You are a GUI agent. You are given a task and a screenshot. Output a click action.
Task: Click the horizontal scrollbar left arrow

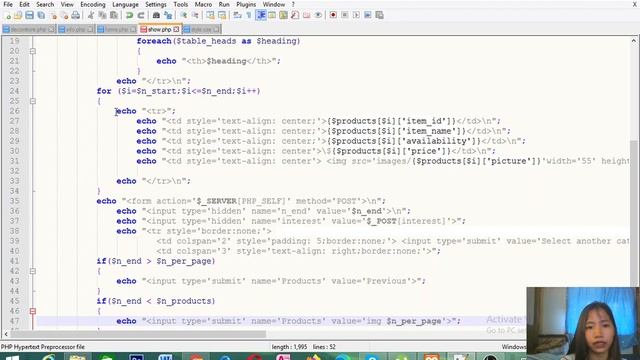6,334
